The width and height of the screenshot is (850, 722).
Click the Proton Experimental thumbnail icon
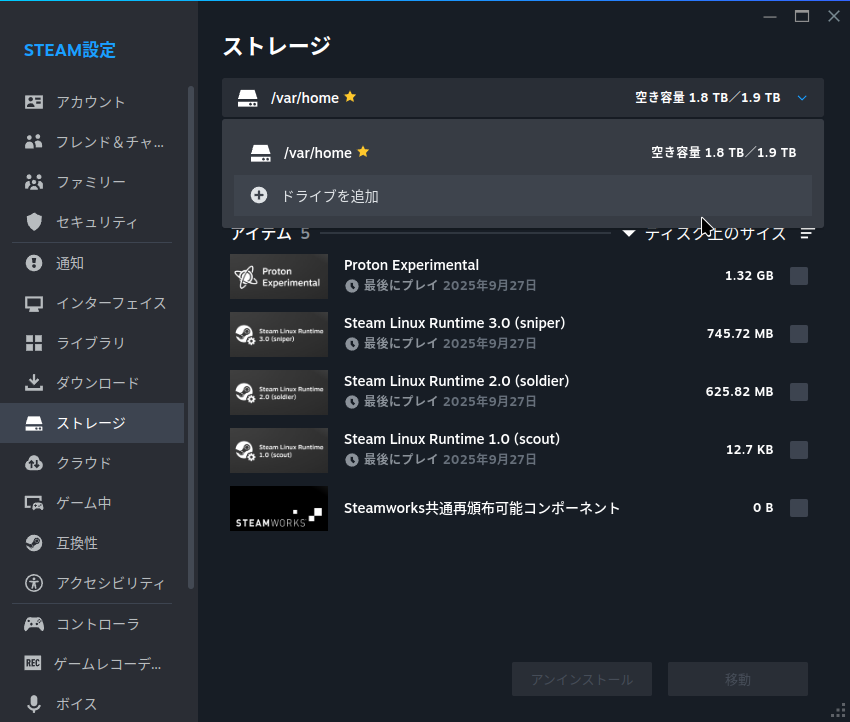(x=278, y=276)
